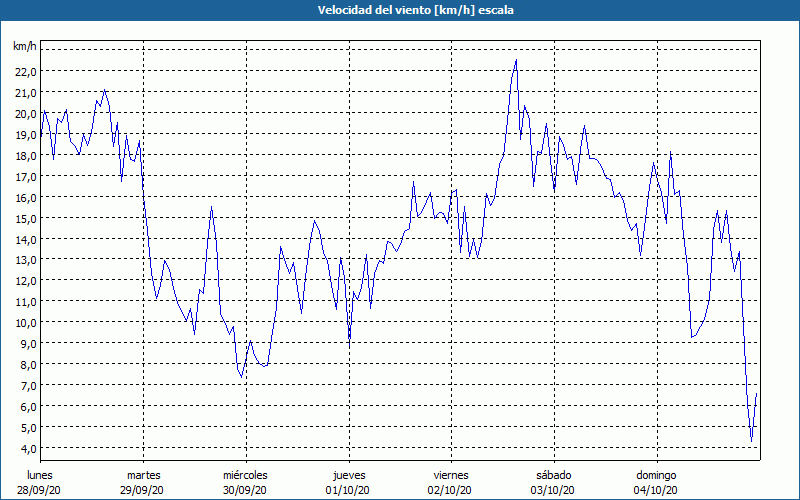Screen dimensions: 800x500
Task: Click the lowest wind dip near 4 km/h
Action: tap(751, 441)
